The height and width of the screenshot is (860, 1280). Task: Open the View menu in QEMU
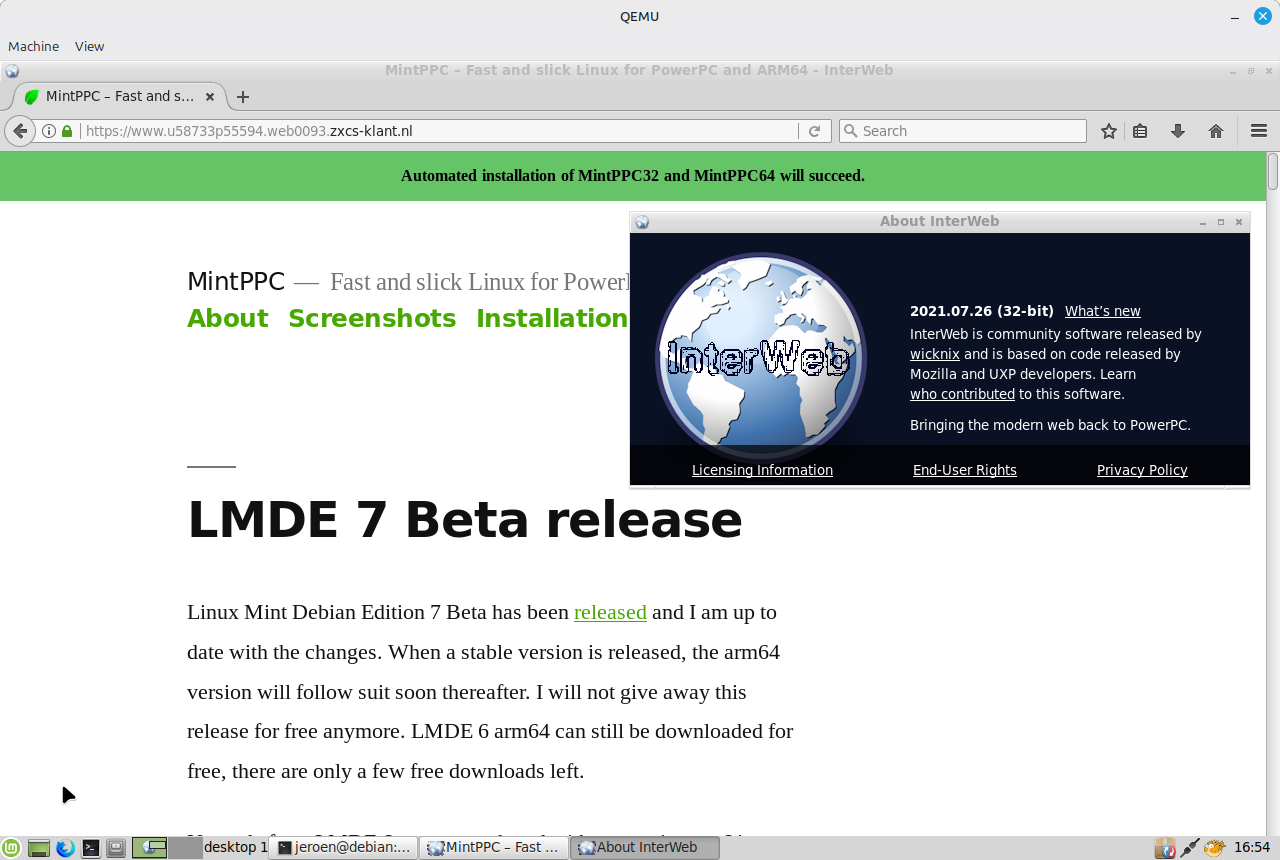(89, 46)
